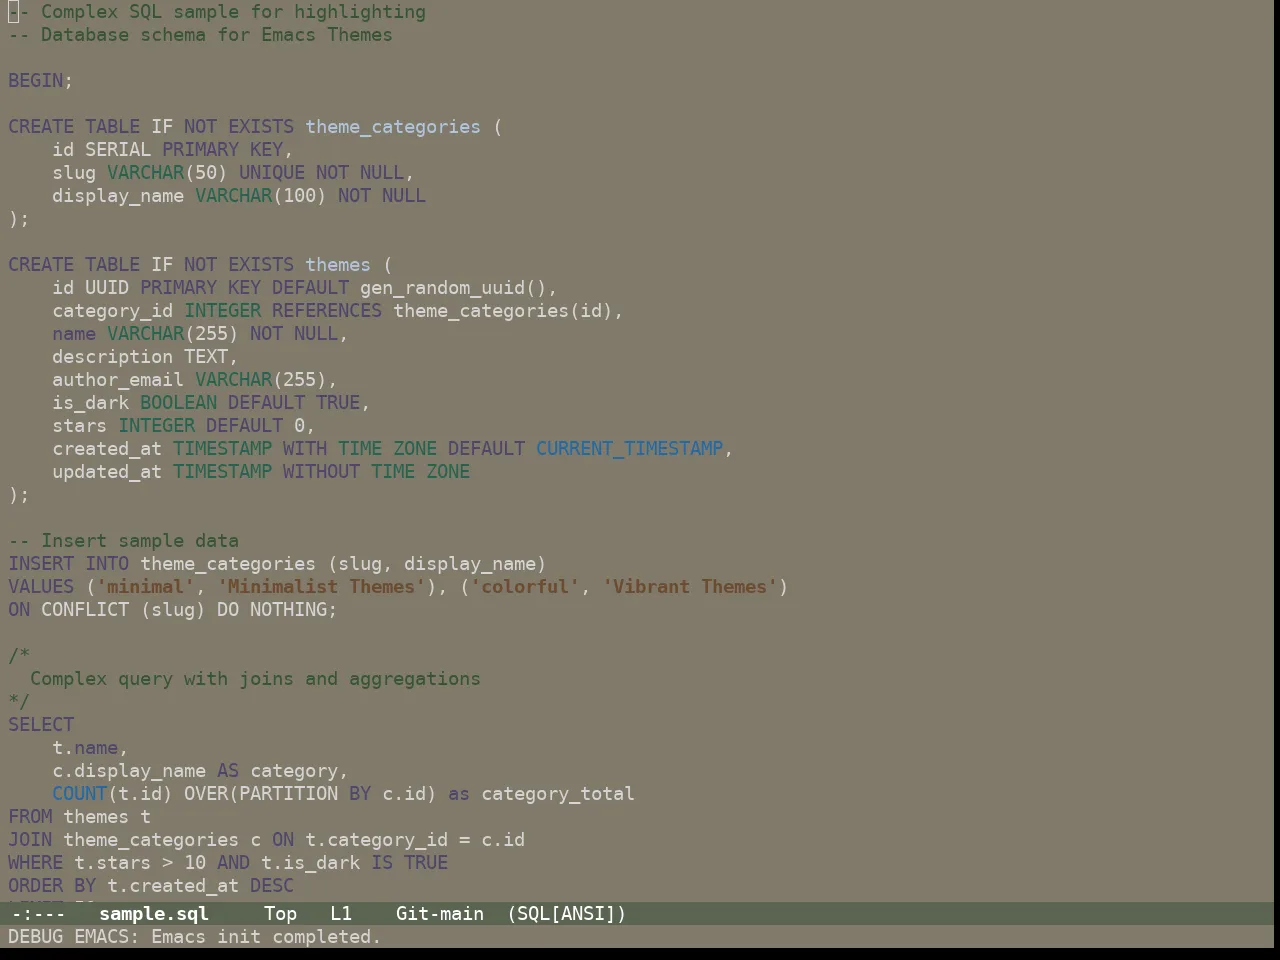The height and width of the screenshot is (960, 1280).
Task: Click the SELECT keyword
Action: [41, 725]
